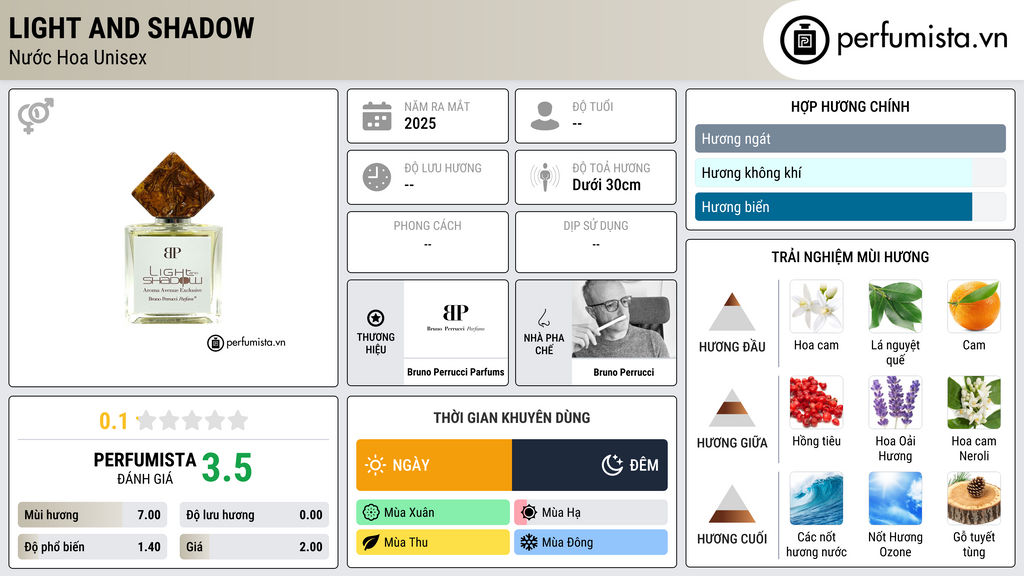The width and height of the screenshot is (1024, 576).
Task: Select the Ngày daytime segment
Action: point(434,465)
